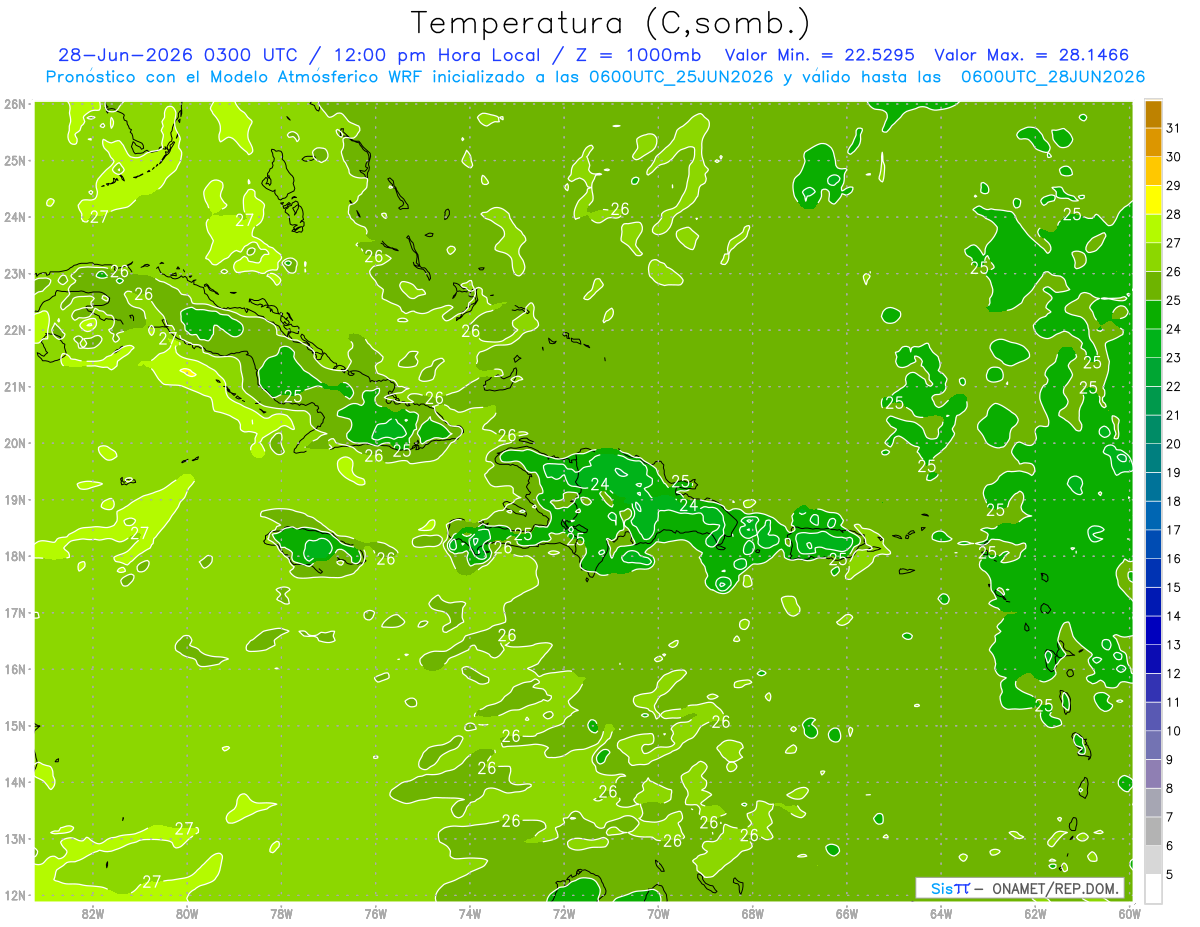The image size is (1200, 927).
Task: Click the '82W' longitude axis label
Action: pyautogui.click(x=93, y=913)
